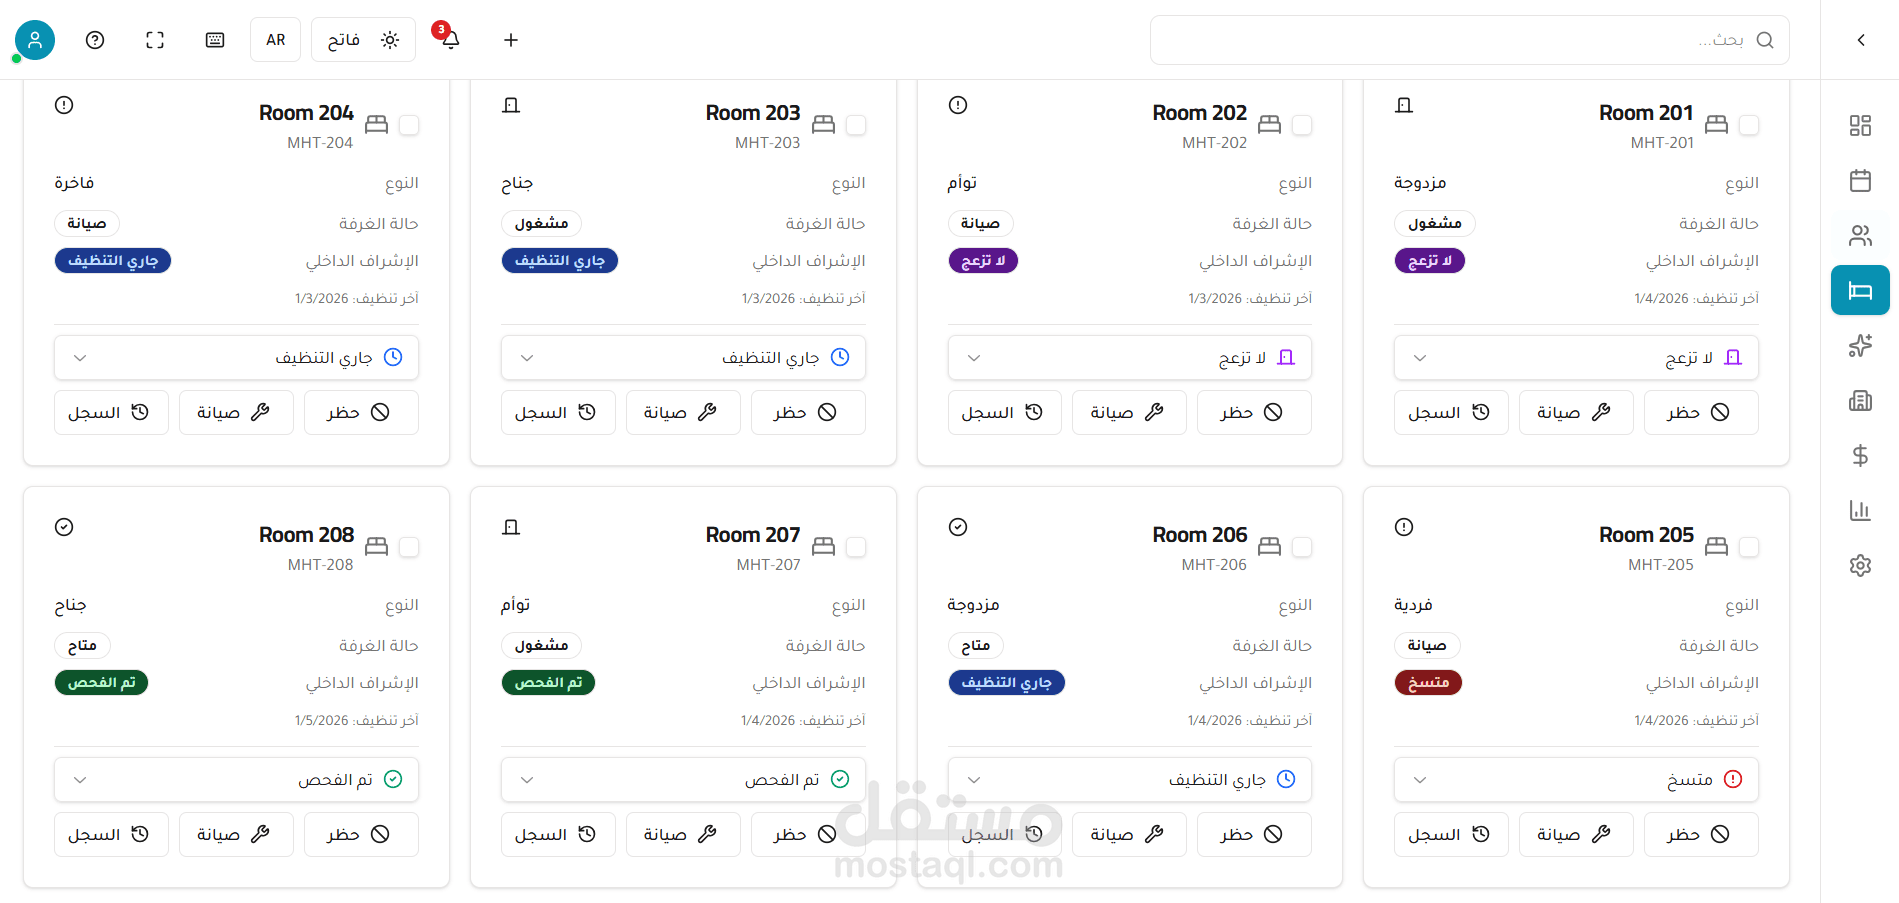This screenshot has height=903, width=1899.
Task: Open the hotel building icon in the sidebar
Action: [x=1860, y=400]
